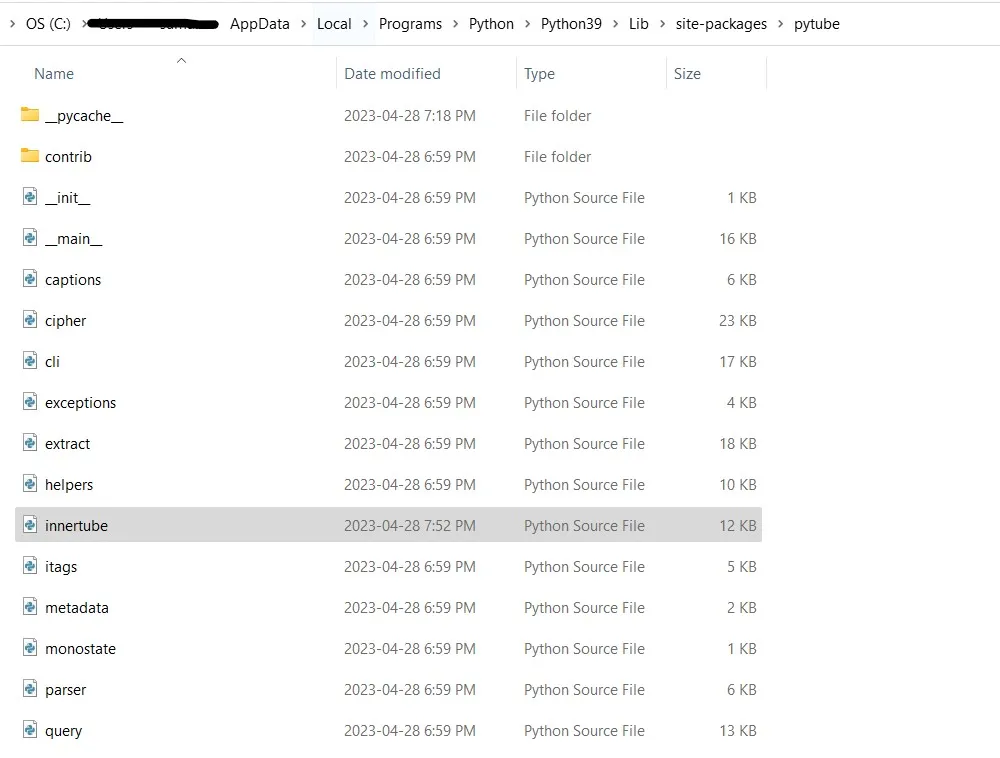Click the __init__ Python file icon
Image resolution: width=1000 pixels, height=758 pixels.
(x=30, y=196)
